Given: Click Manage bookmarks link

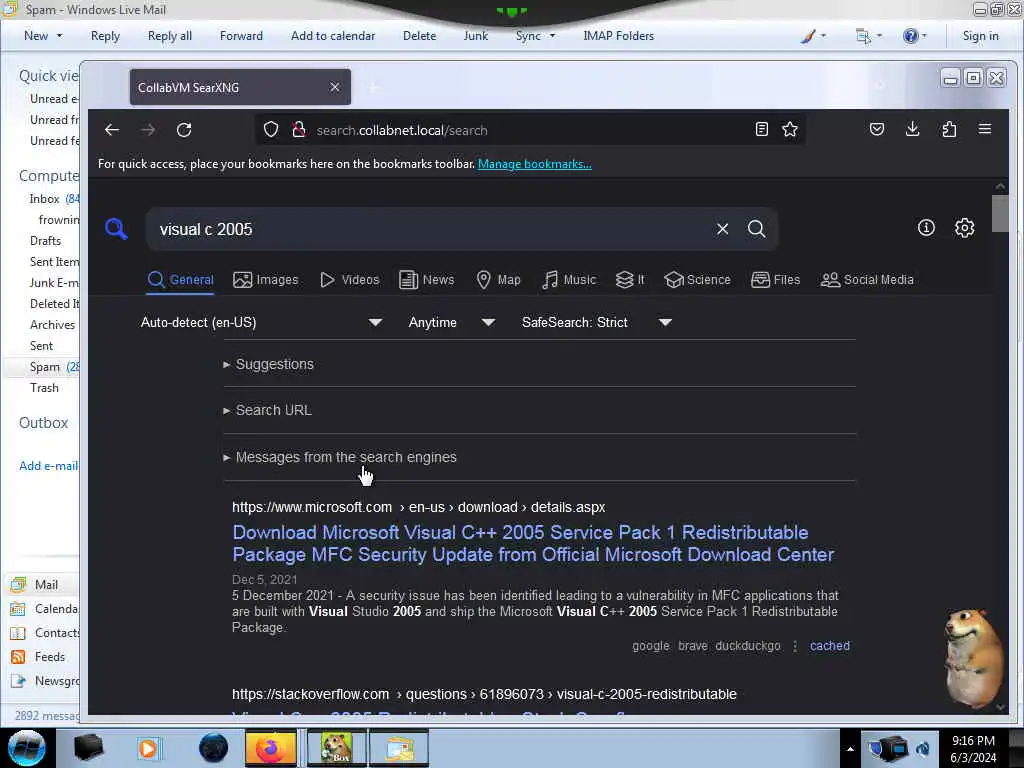Looking at the screenshot, I should [535, 164].
